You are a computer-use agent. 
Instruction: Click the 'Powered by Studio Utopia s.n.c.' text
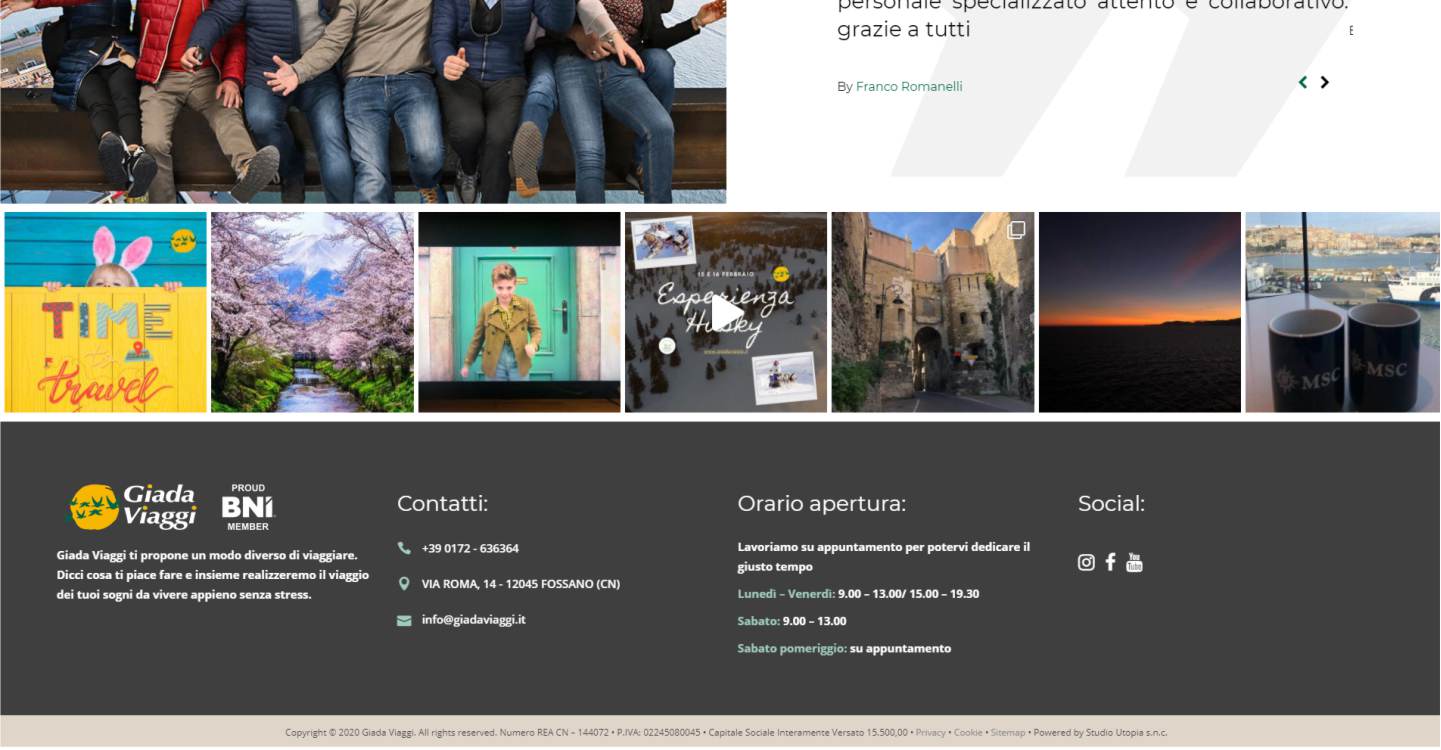tap(1100, 733)
